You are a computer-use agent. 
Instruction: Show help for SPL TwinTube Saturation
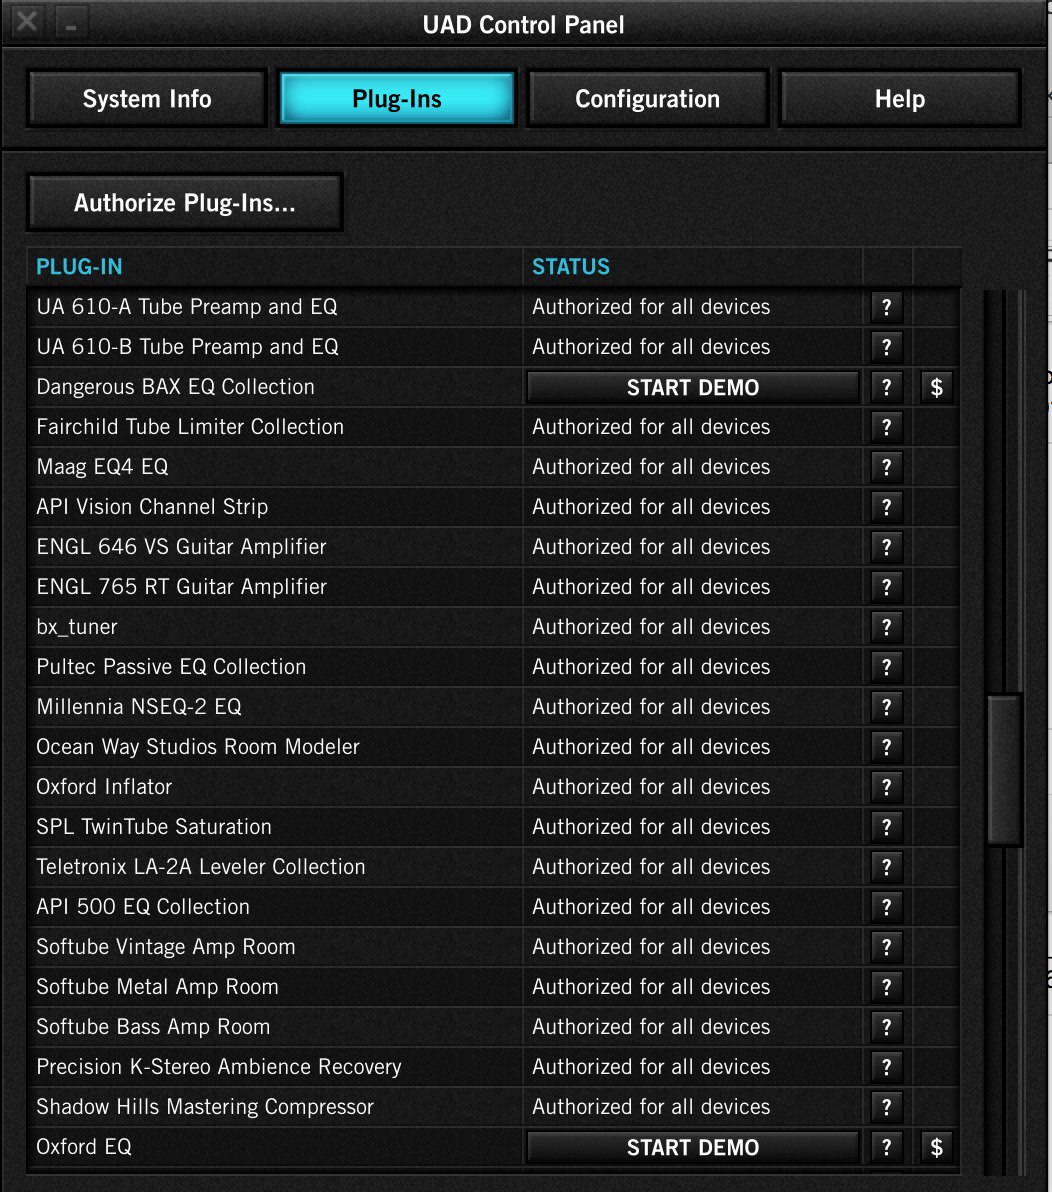[886, 827]
